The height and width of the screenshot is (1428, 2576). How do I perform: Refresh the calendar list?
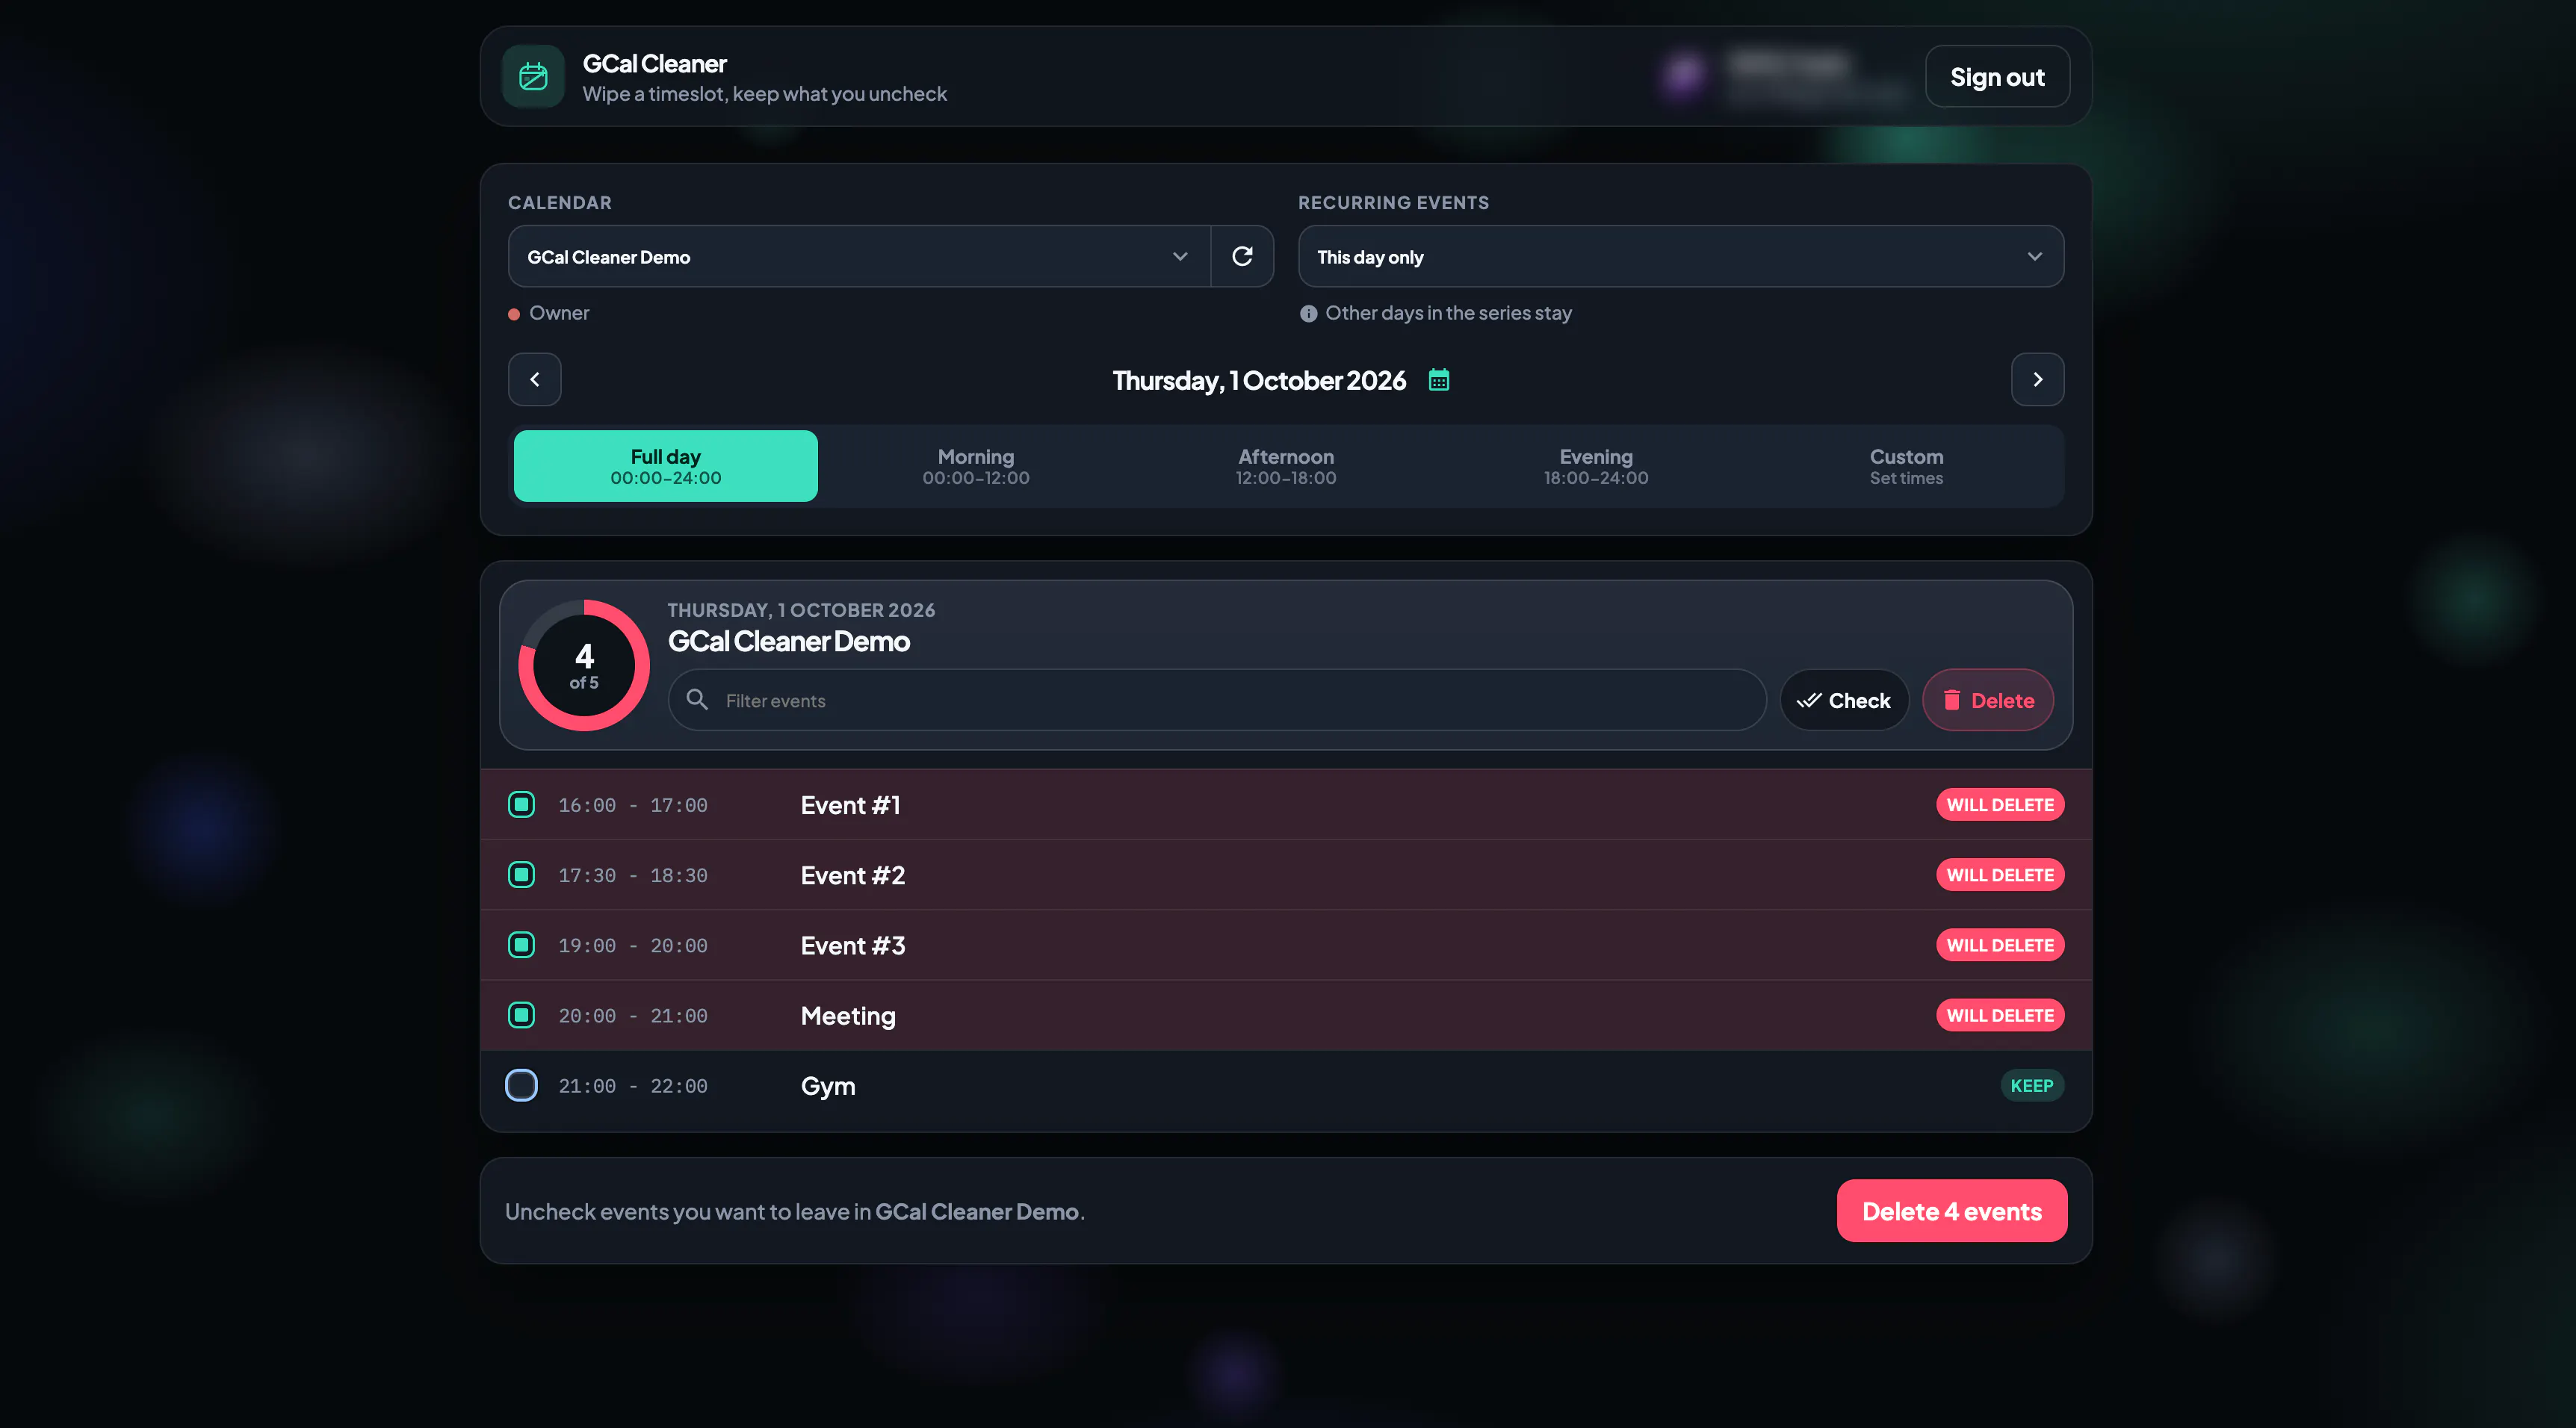coord(1242,256)
